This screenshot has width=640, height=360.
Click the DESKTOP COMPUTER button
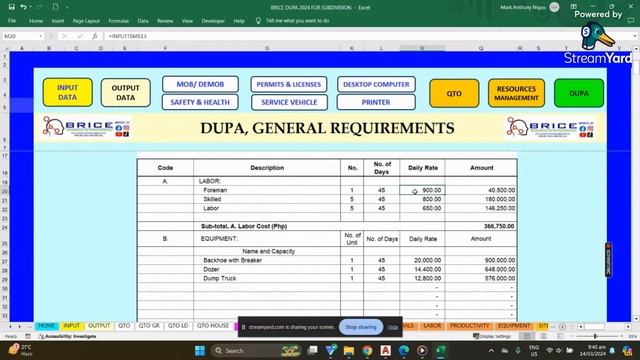click(376, 84)
